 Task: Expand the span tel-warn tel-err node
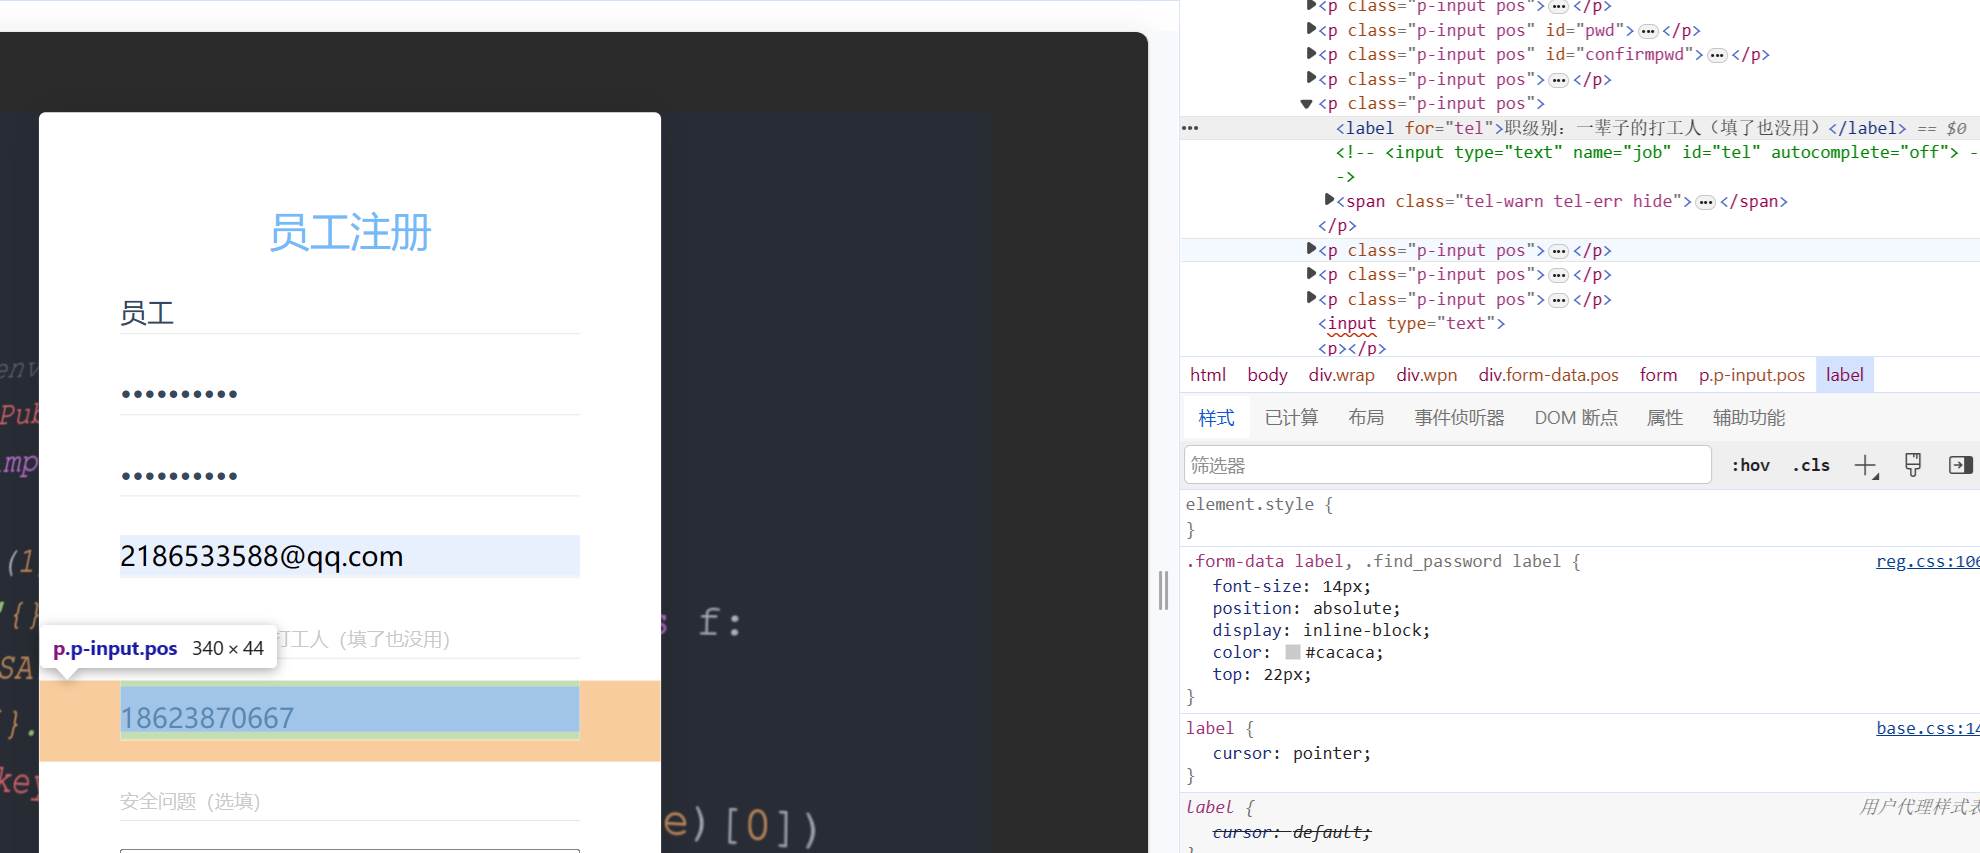tap(1329, 200)
